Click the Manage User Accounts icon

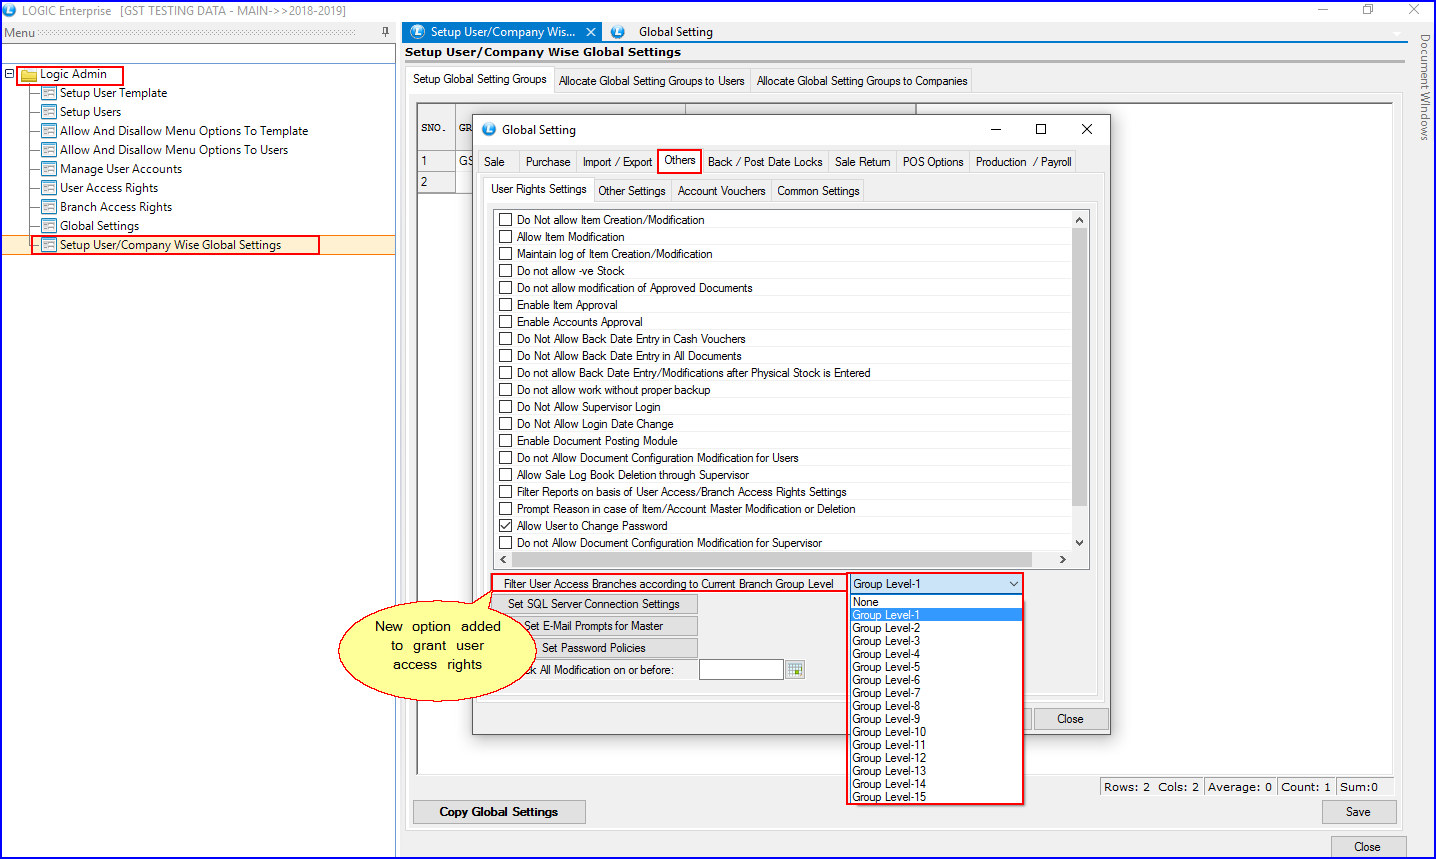(x=48, y=169)
